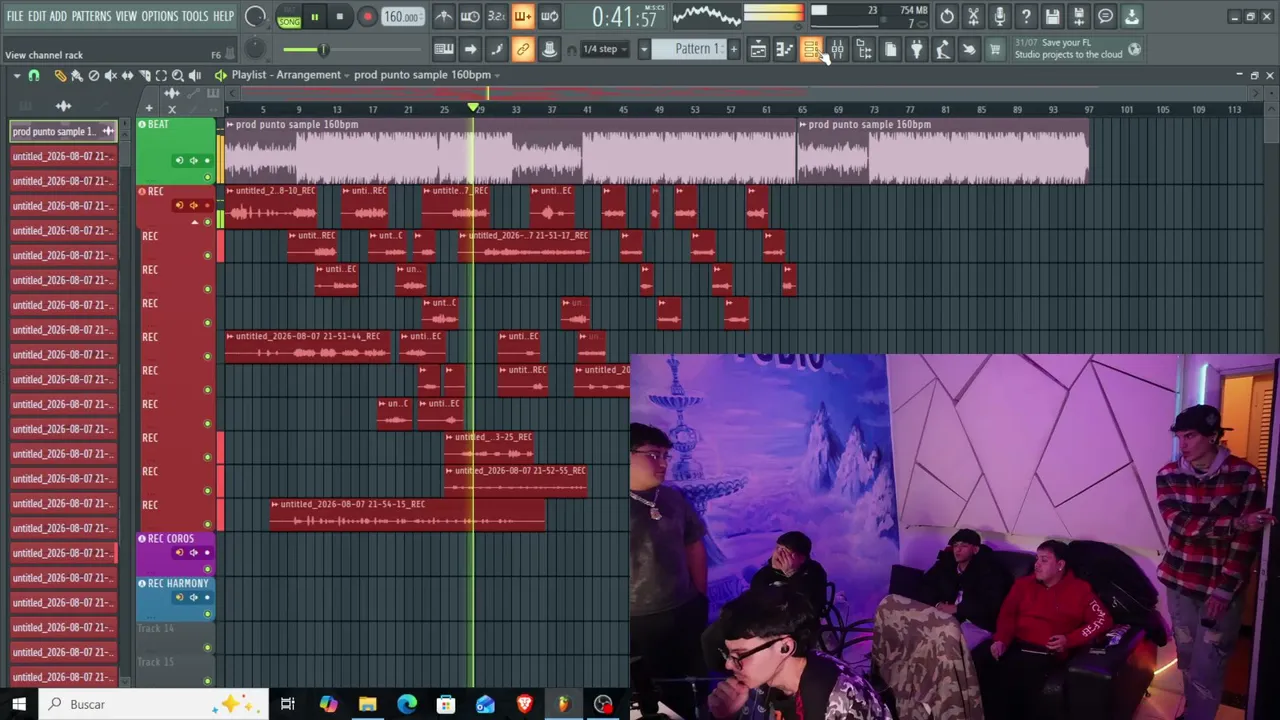Image resolution: width=1280 pixels, height=720 pixels.
Task: Click the stop playback button
Action: [x=339, y=16]
